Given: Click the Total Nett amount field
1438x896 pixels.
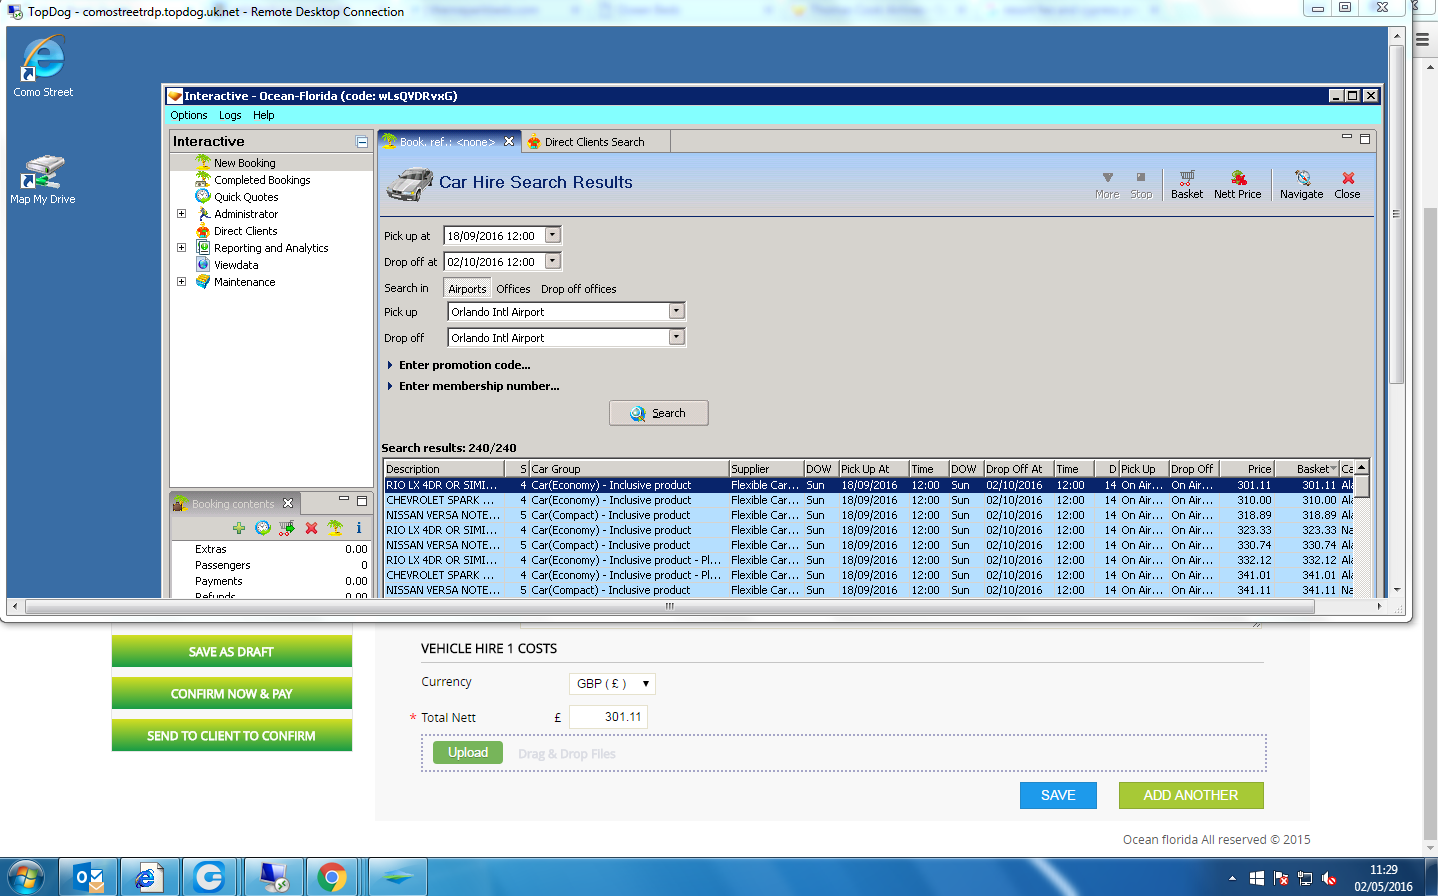Looking at the screenshot, I should point(608,717).
